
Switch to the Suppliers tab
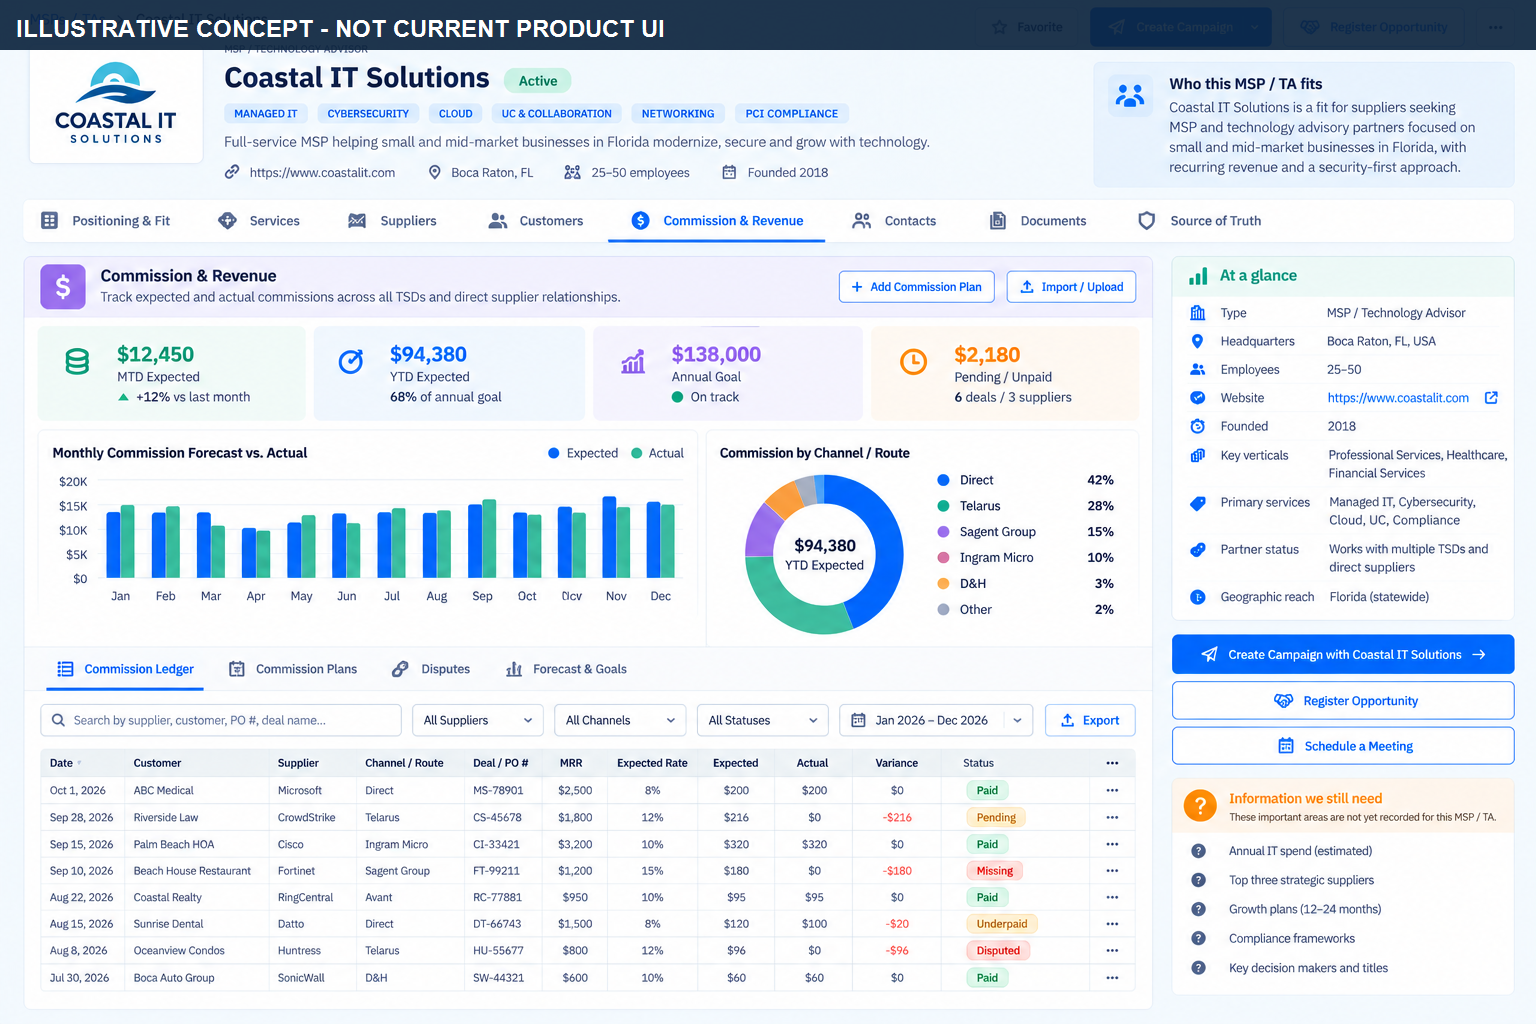click(392, 221)
